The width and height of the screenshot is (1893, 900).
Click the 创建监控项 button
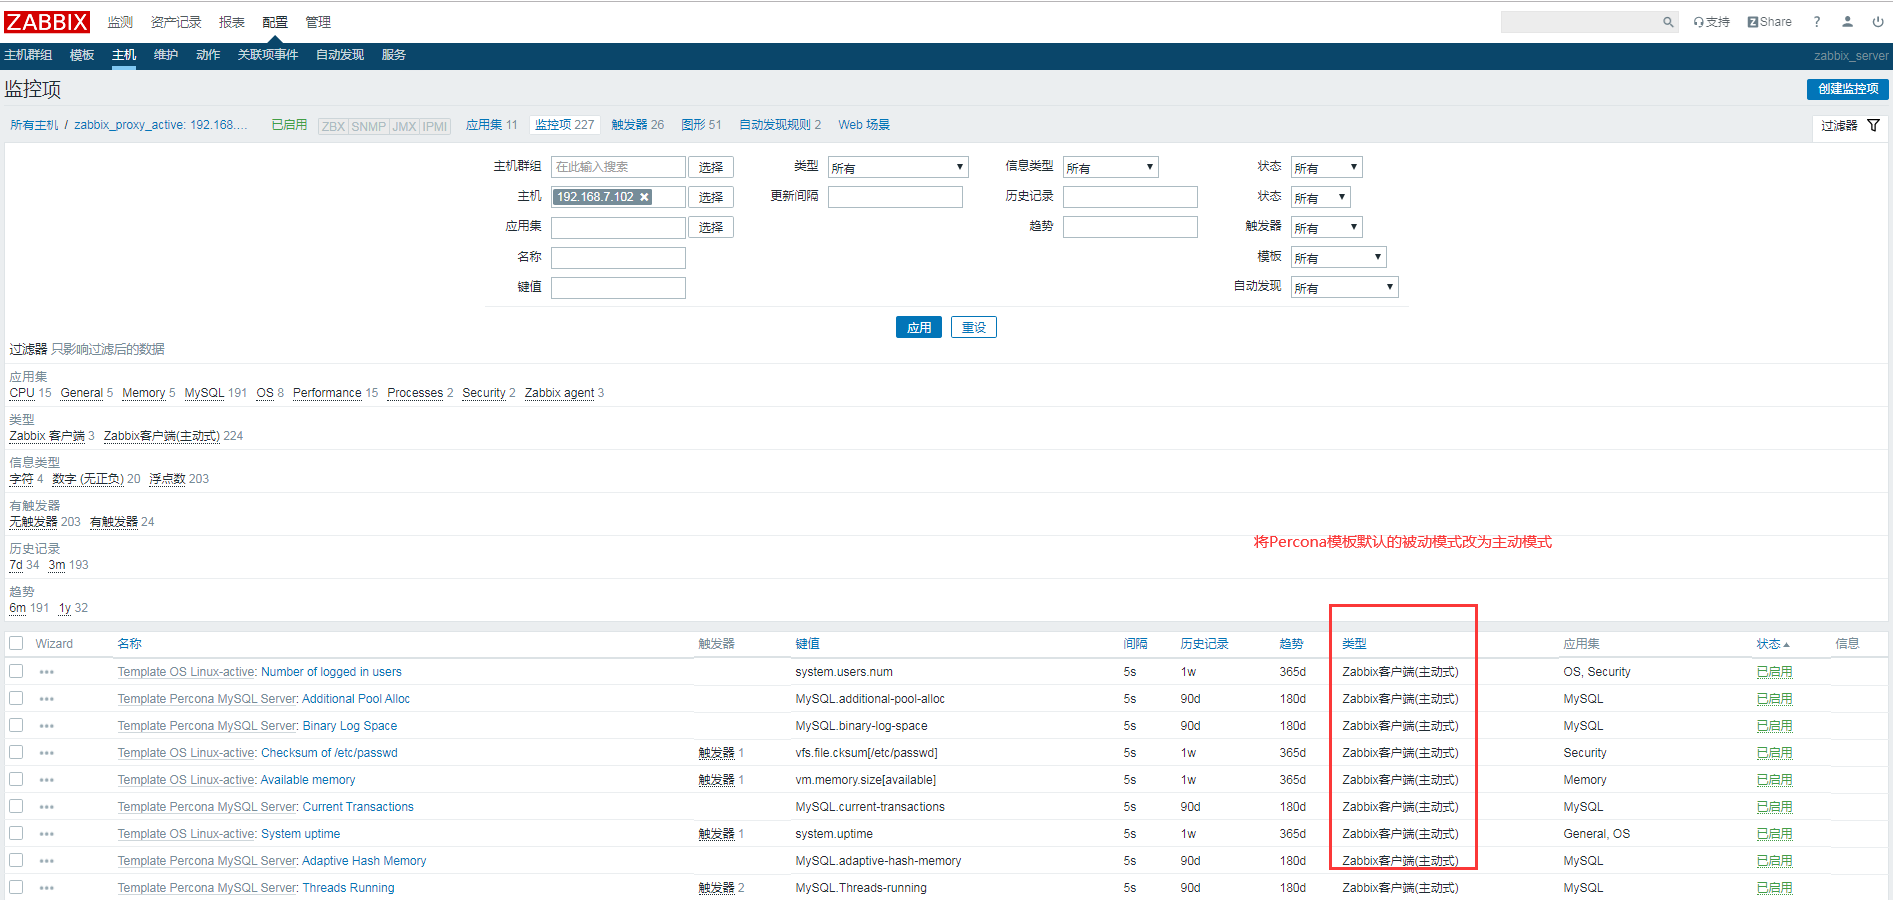point(1848,89)
